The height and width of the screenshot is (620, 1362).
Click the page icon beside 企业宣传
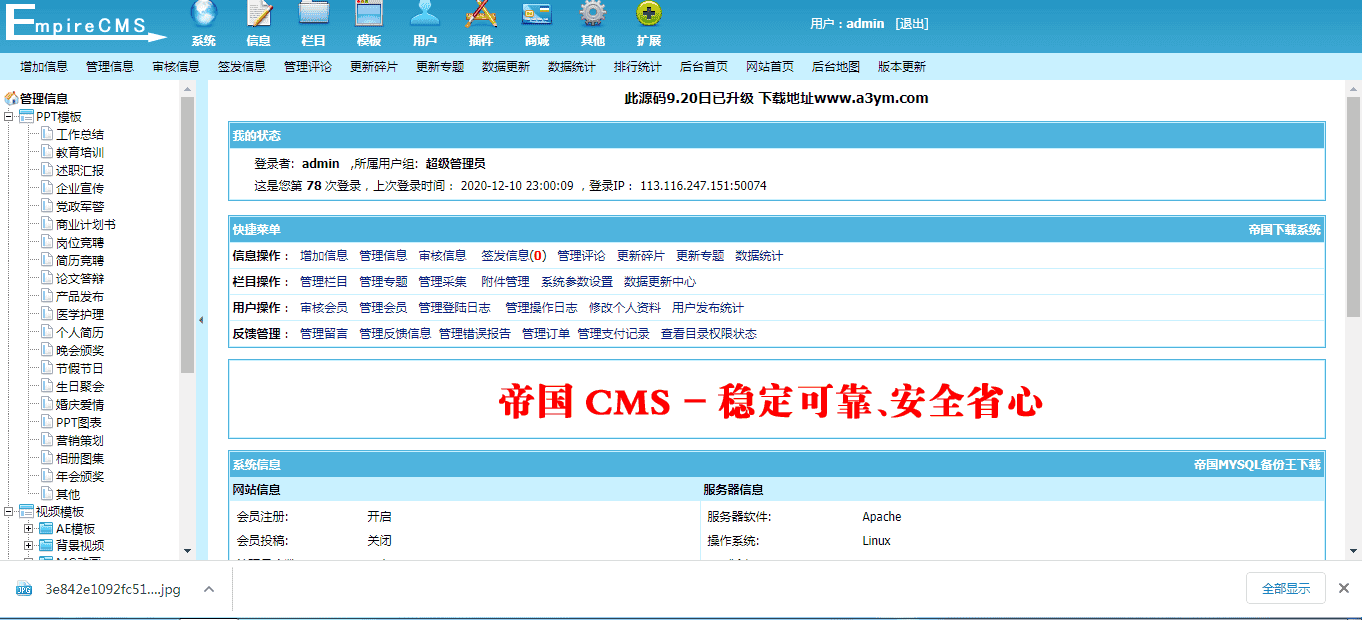(46, 188)
